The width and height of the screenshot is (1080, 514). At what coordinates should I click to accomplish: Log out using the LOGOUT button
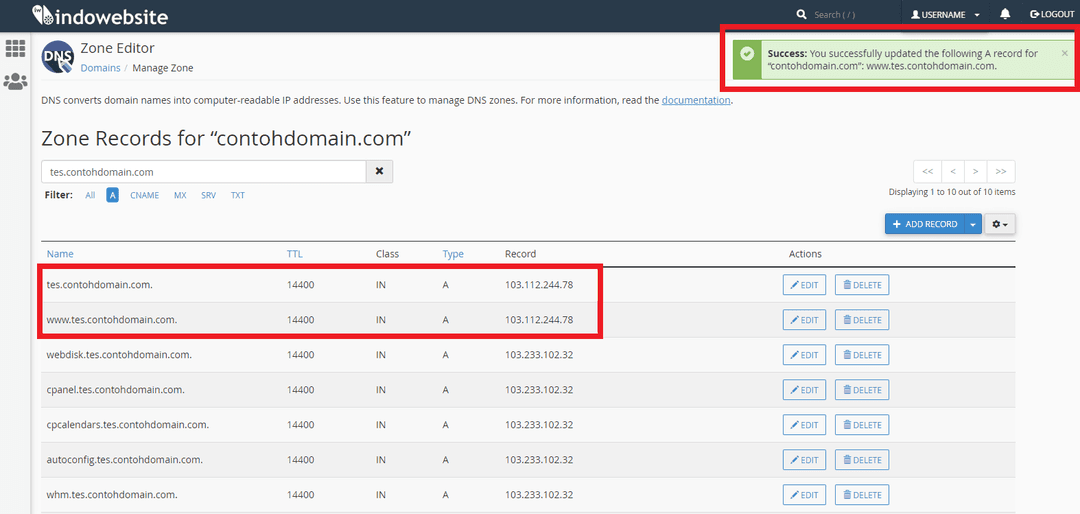(x=1052, y=14)
